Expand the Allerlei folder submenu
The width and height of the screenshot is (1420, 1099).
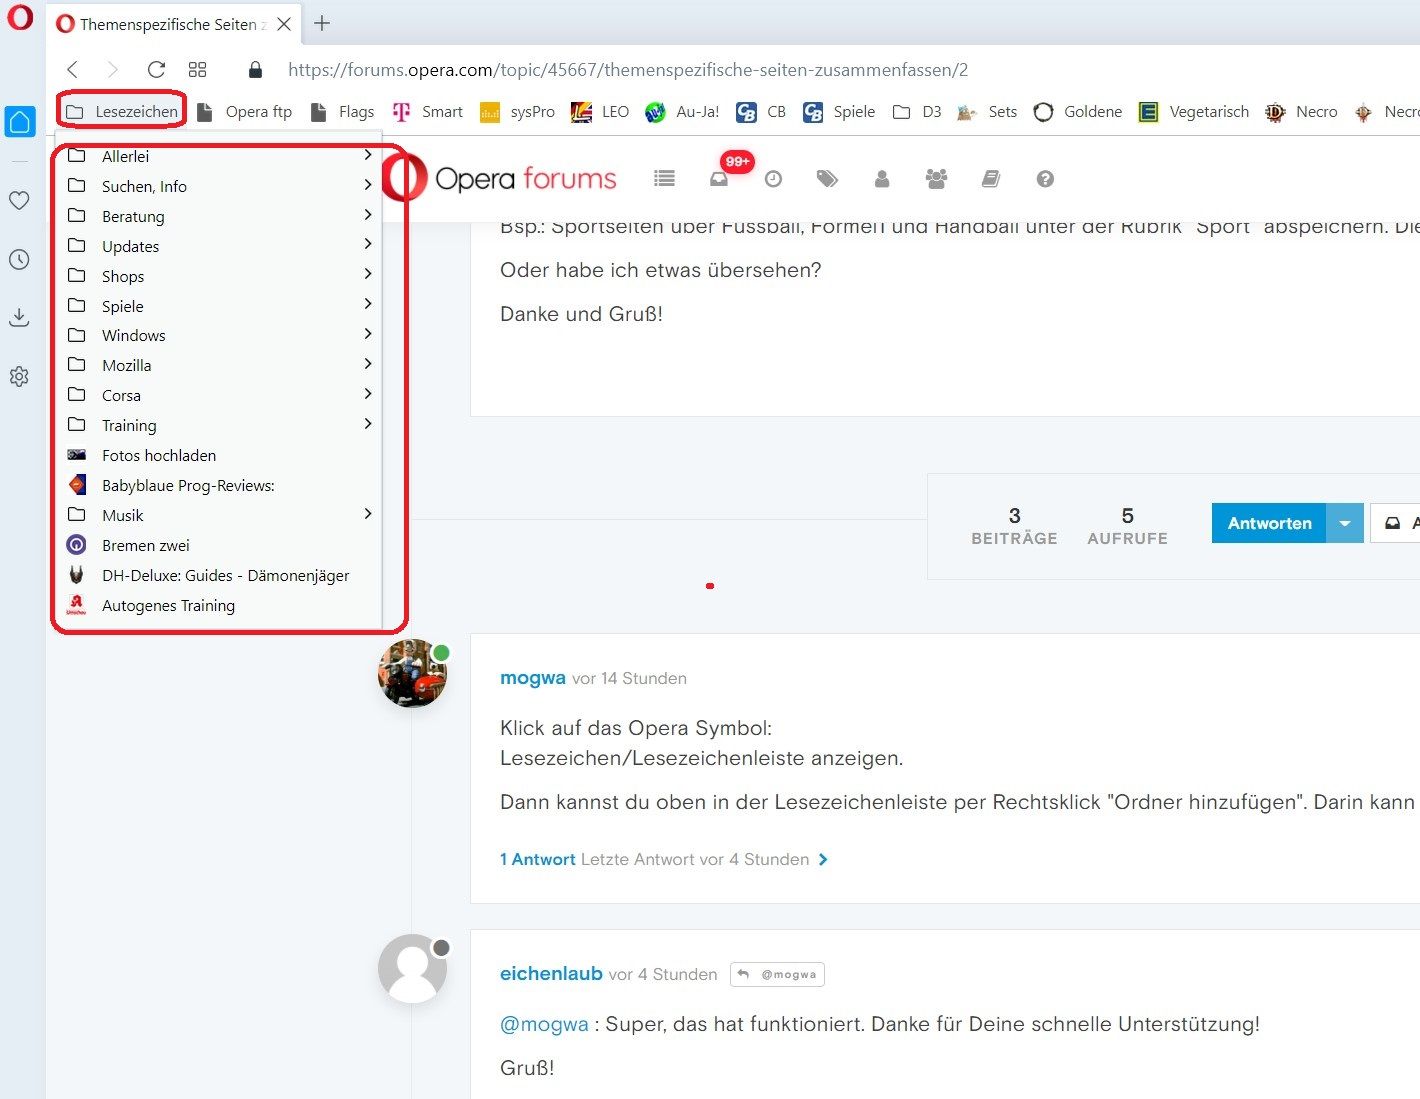[x=220, y=156]
